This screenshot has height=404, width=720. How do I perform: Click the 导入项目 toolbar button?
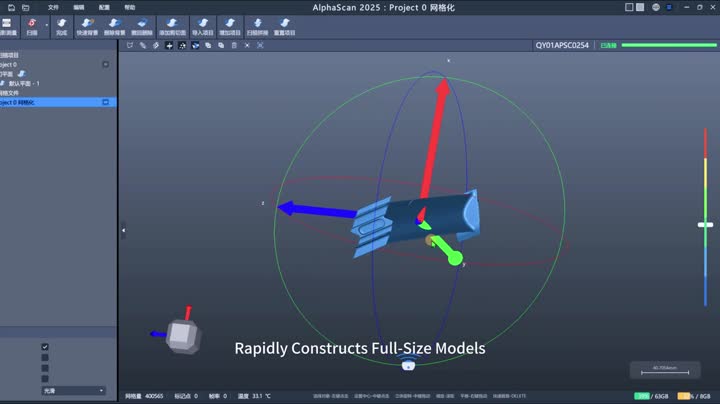point(202,27)
